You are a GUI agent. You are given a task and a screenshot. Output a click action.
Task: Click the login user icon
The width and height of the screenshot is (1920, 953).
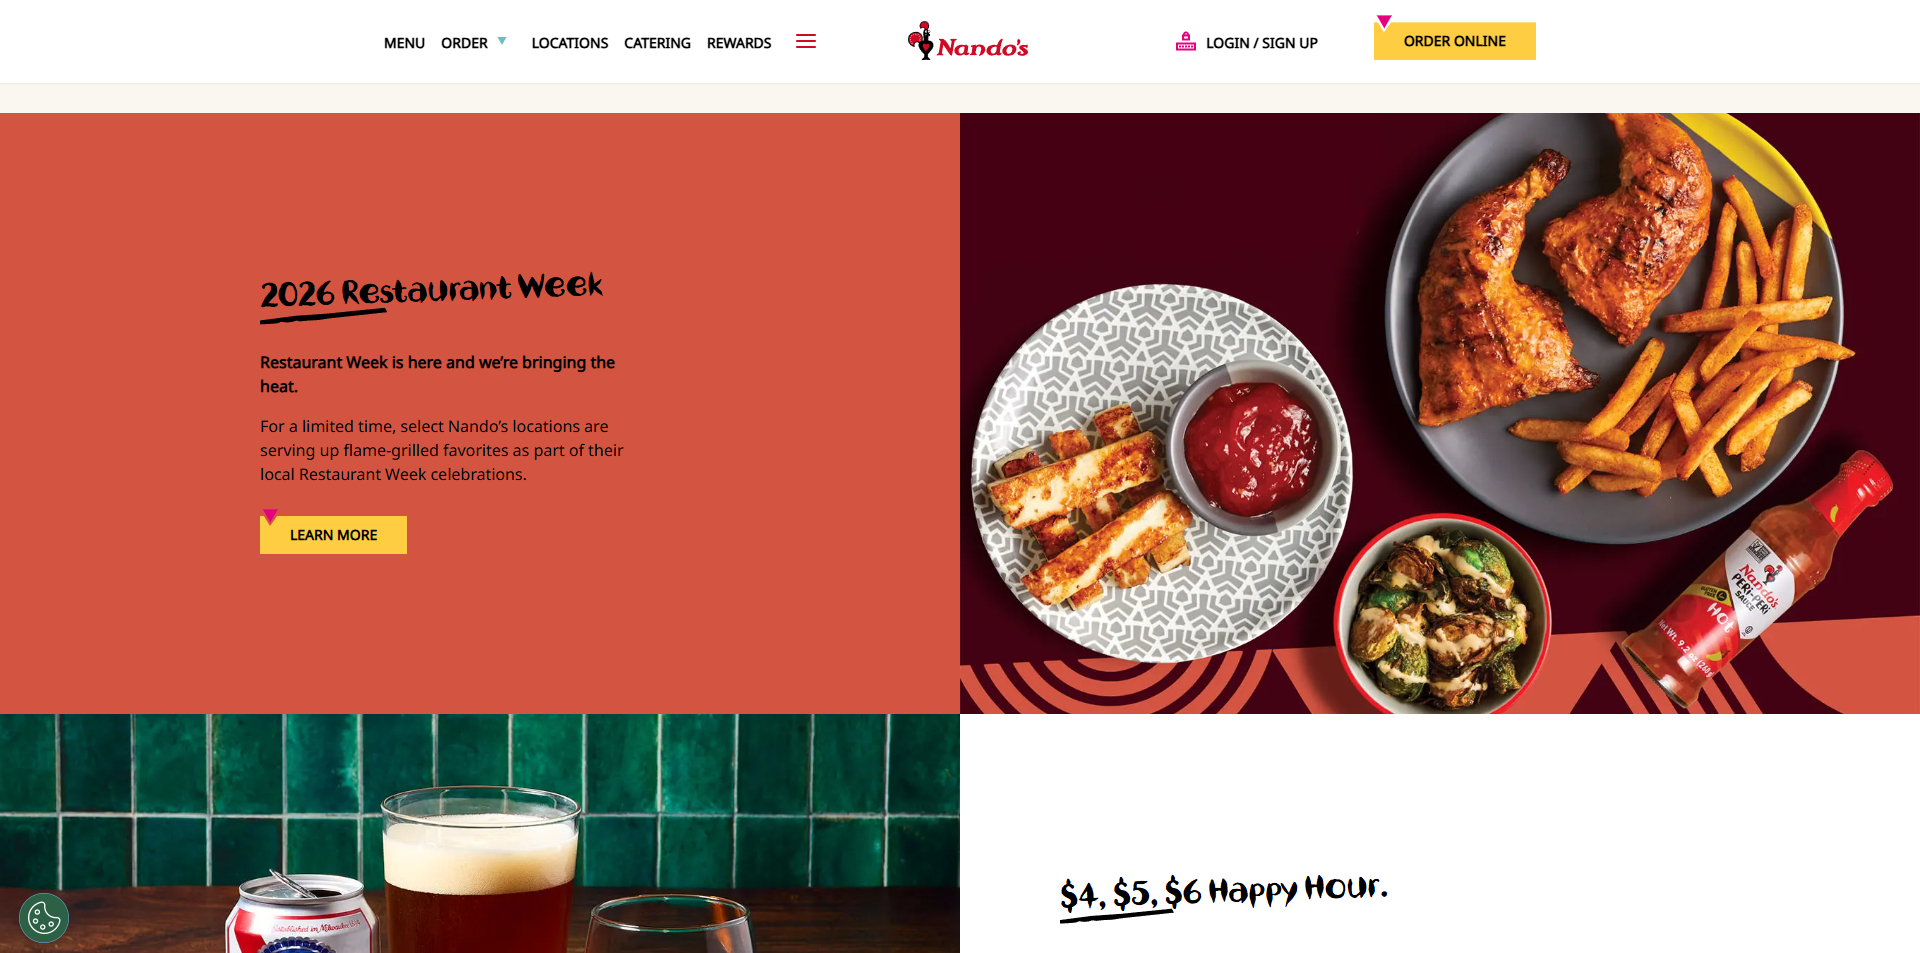[x=1186, y=42]
